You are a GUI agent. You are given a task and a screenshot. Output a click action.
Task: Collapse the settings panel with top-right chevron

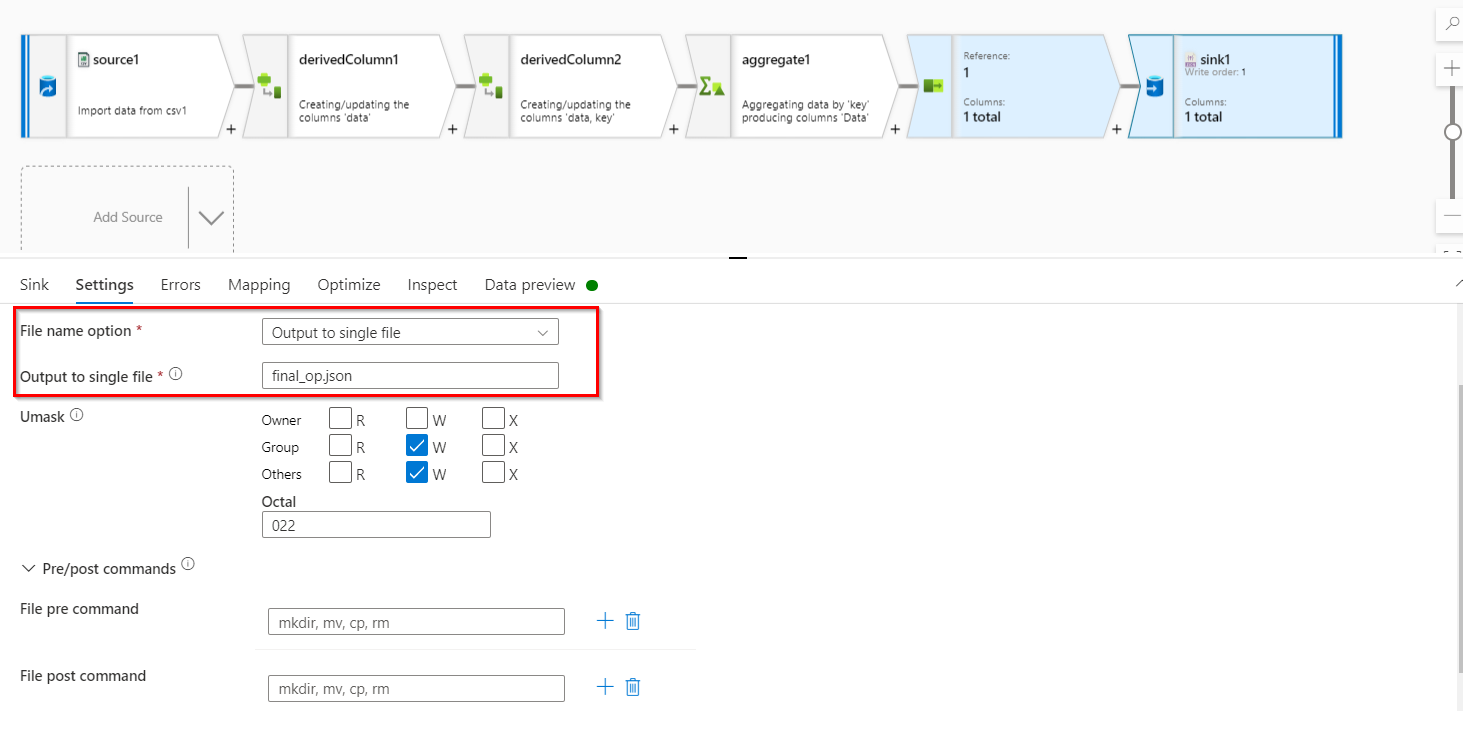click(x=1458, y=285)
